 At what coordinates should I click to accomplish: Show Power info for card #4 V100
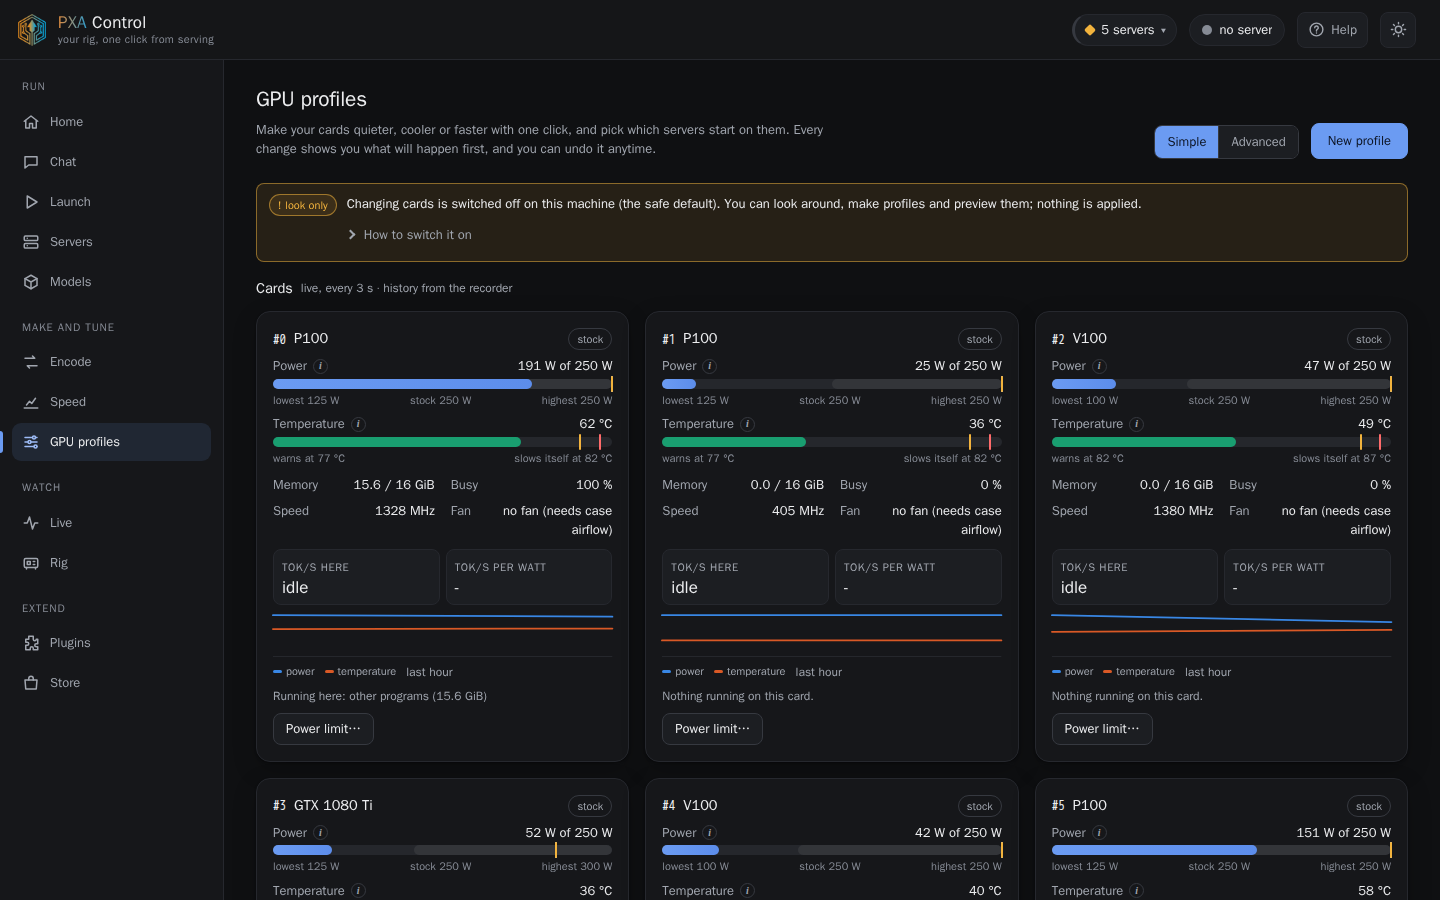(710, 833)
